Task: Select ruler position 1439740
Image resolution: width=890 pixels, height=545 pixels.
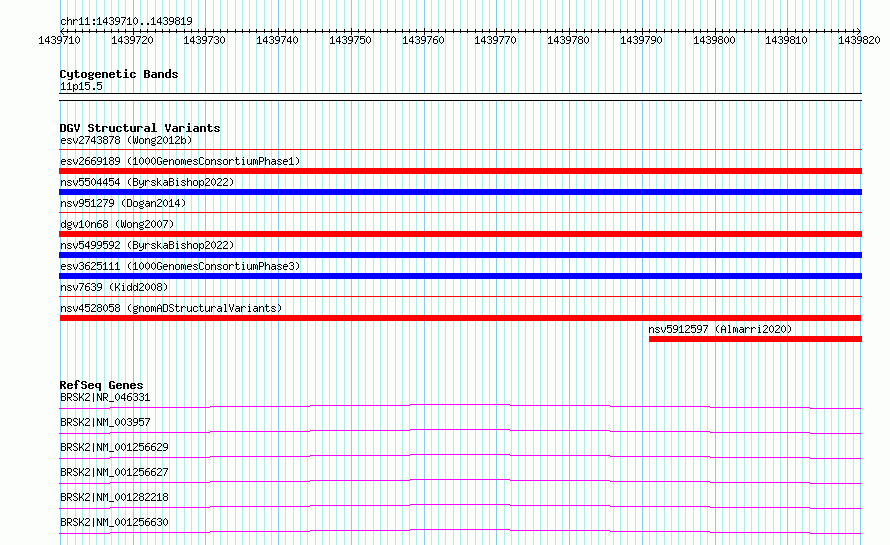Action: click(x=277, y=40)
